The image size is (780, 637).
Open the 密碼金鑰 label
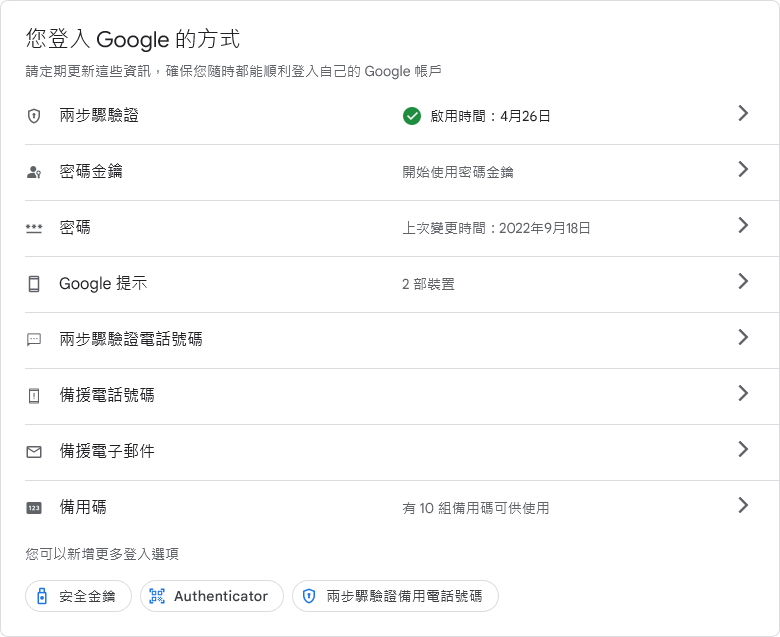pyautogui.click(x=91, y=172)
